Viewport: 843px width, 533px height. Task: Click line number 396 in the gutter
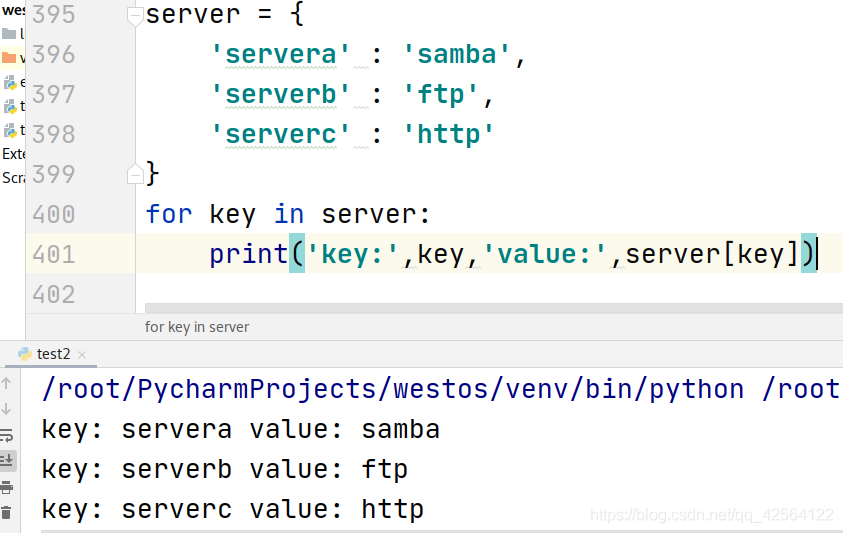pos(53,55)
